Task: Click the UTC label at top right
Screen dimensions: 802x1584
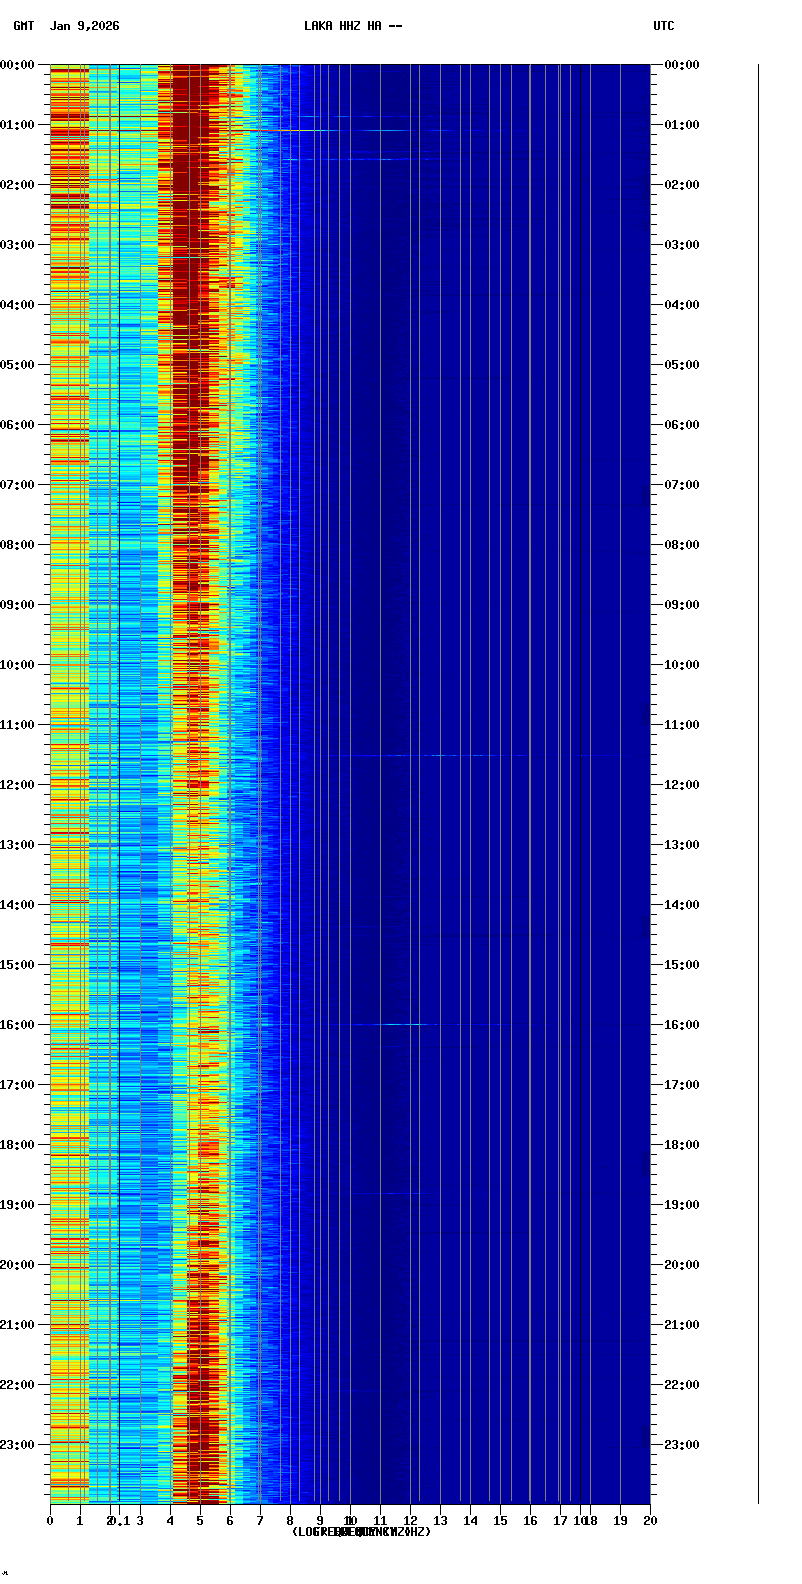Action: coord(663,26)
